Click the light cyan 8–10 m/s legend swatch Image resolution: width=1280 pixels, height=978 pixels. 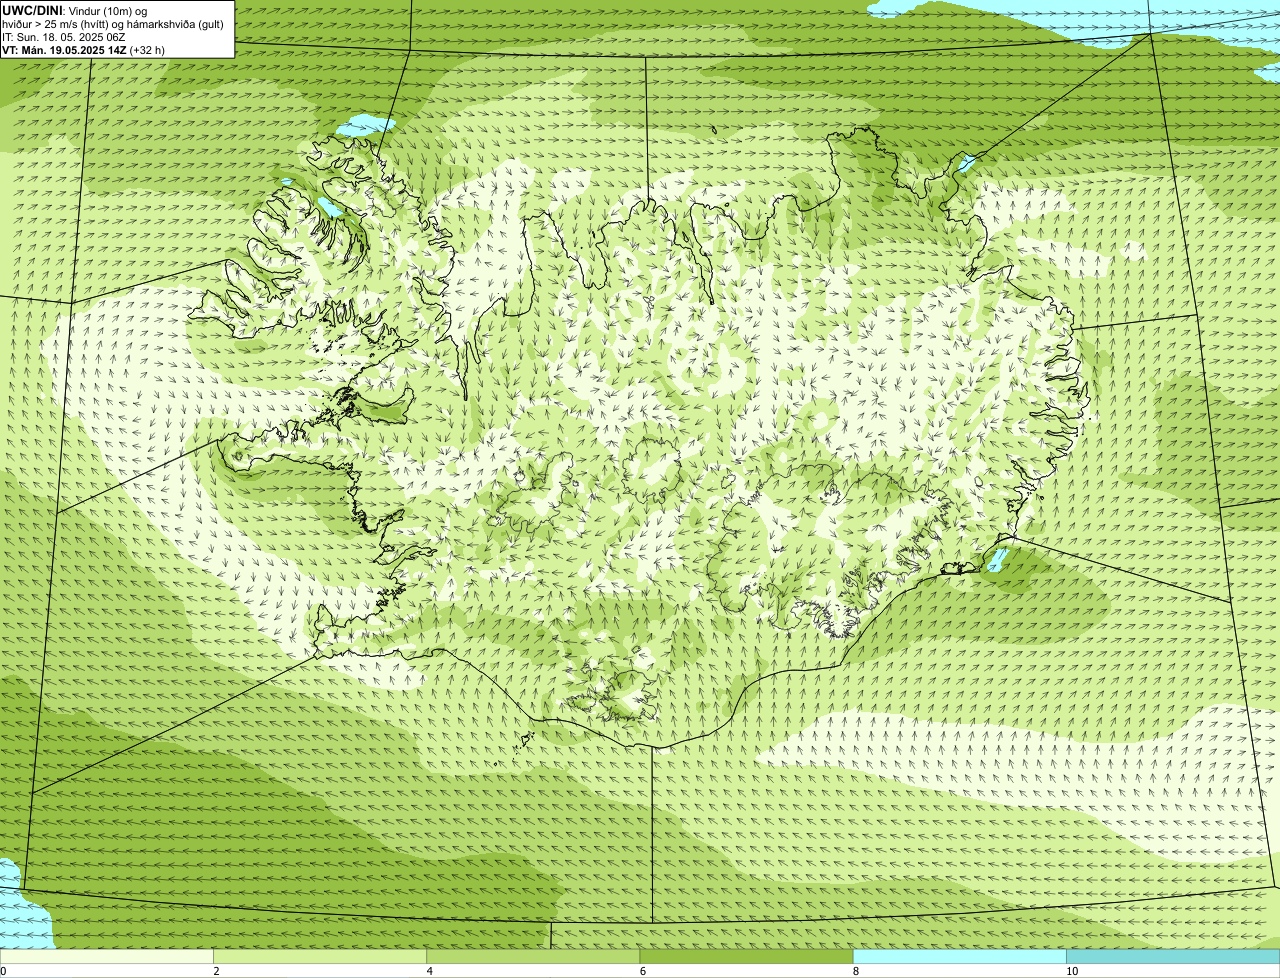[959, 957]
